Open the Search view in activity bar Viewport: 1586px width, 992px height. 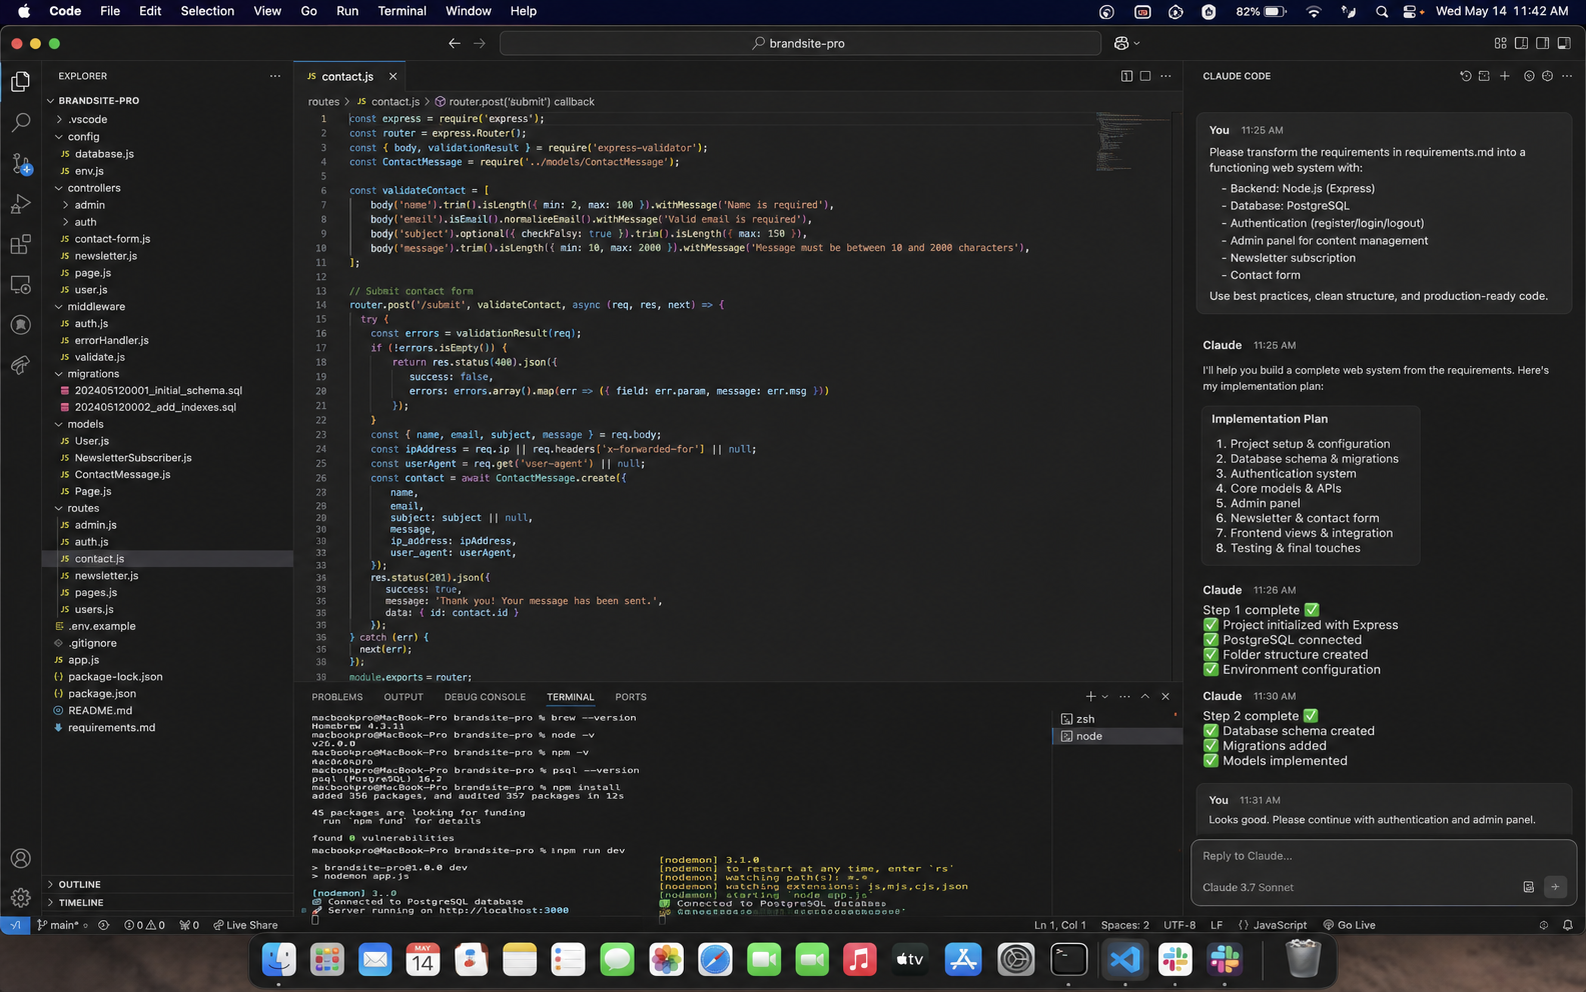(x=21, y=123)
